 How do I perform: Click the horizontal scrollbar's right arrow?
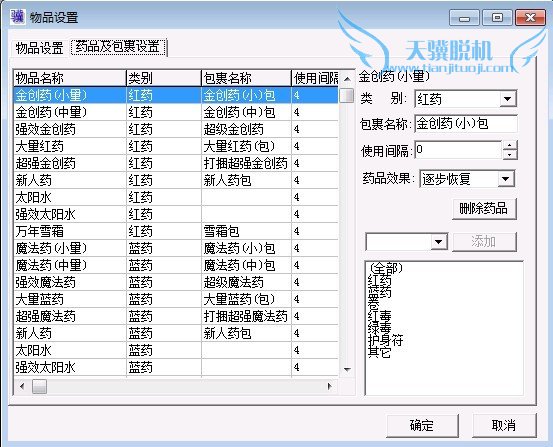pyautogui.click(x=330, y=386)
